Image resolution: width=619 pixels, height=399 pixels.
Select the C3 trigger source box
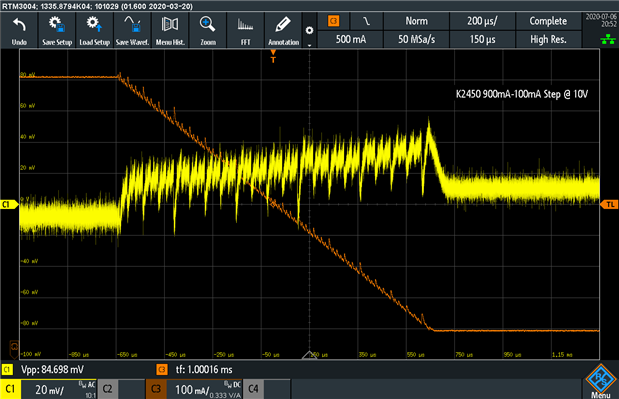[x=334, y=21]
